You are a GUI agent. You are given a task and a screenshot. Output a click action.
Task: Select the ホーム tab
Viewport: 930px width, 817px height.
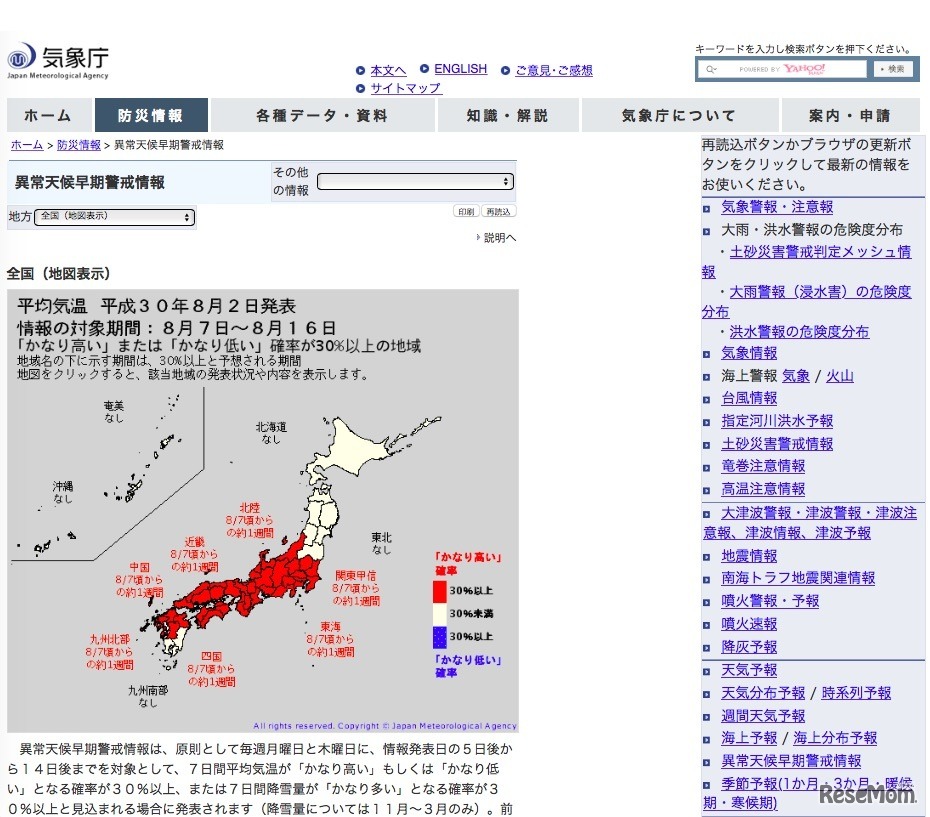coord(46,115)
